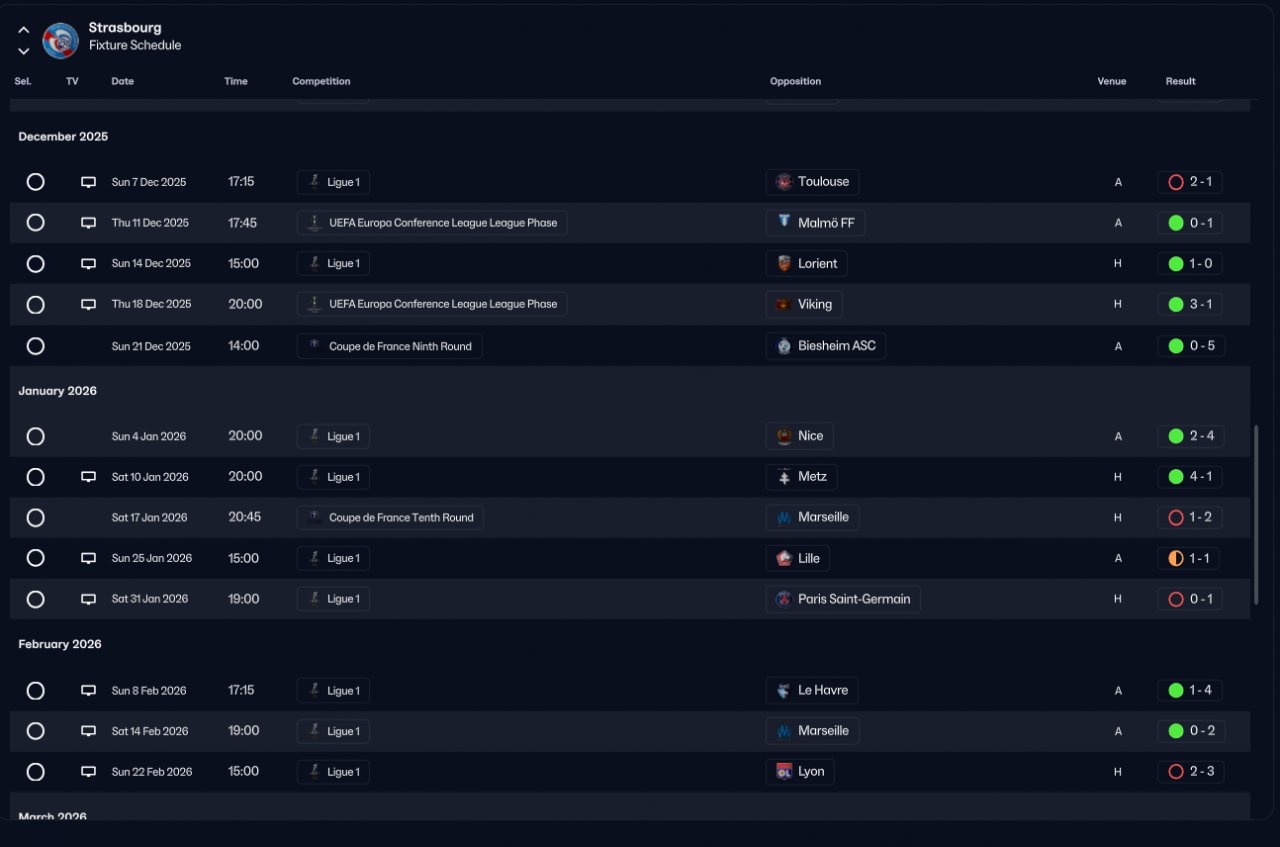Screen dimensions: 1280x847
Task: Open the Malmö FF club link
Action: point(815,223)
